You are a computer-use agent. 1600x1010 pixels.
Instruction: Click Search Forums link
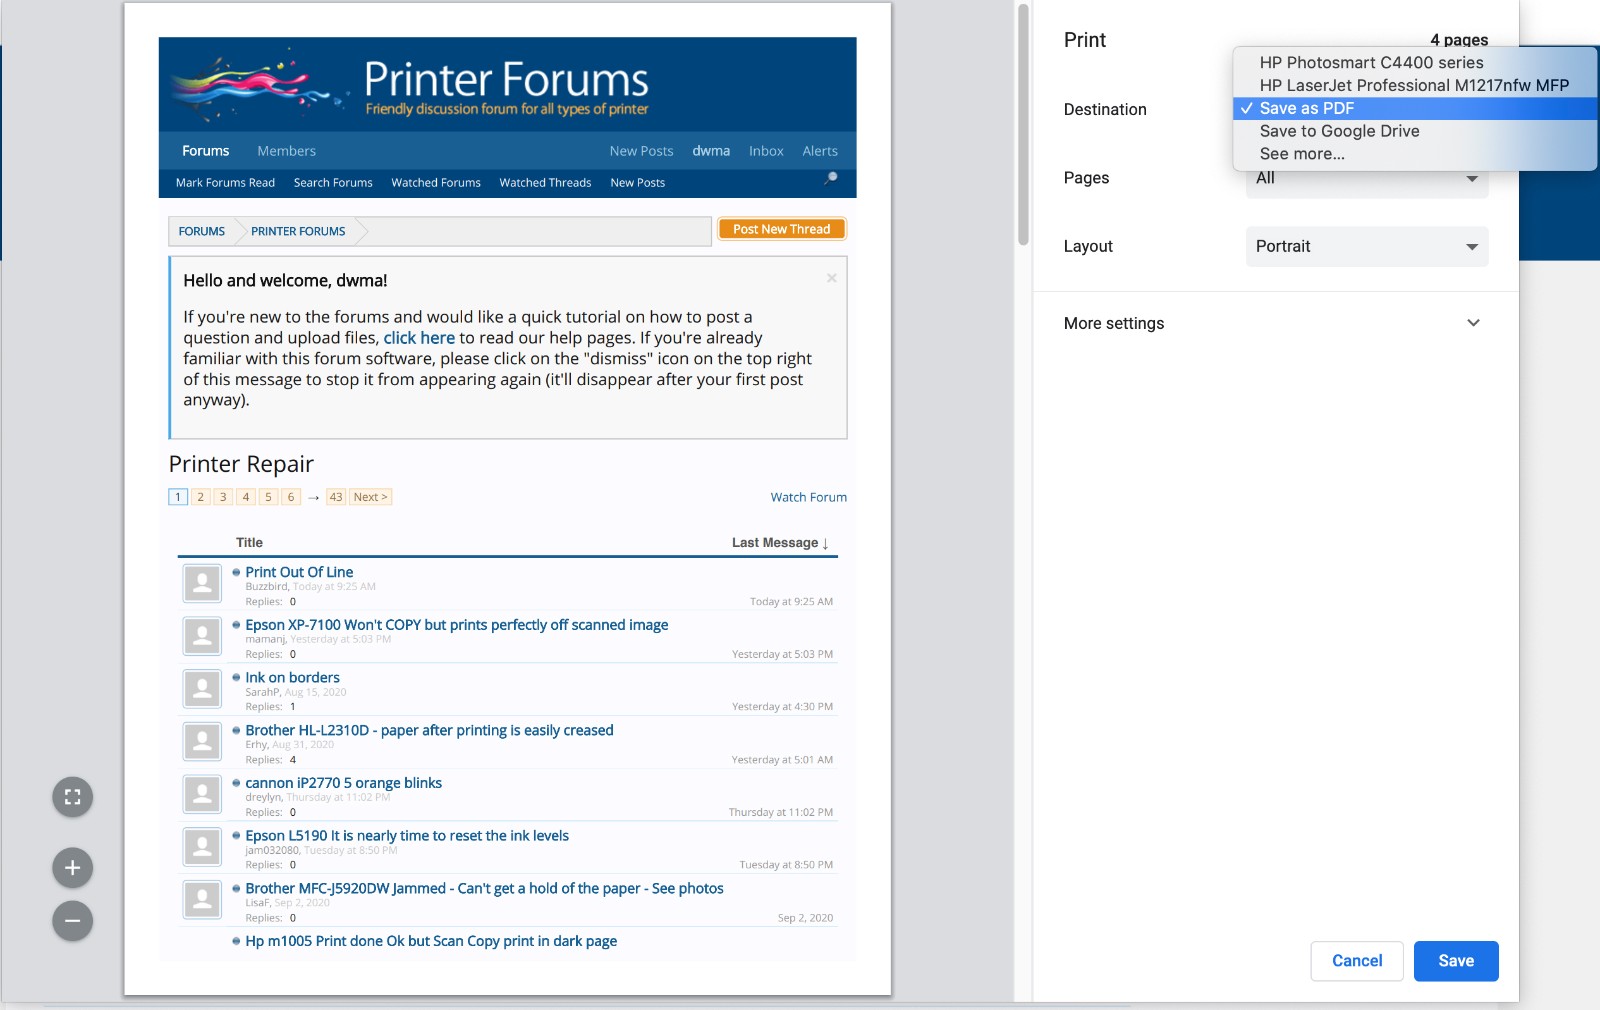(x=333, y=183)
